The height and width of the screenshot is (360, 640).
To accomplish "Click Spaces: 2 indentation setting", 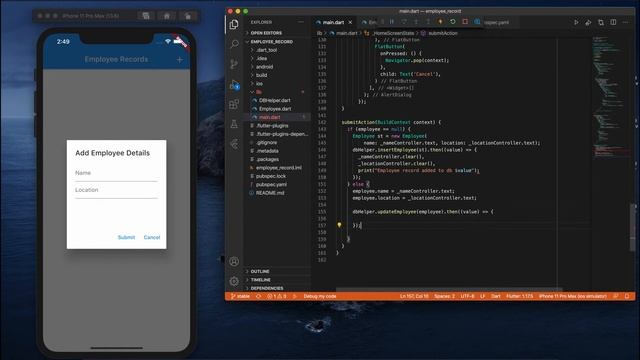I will click(x=444, y=296).
